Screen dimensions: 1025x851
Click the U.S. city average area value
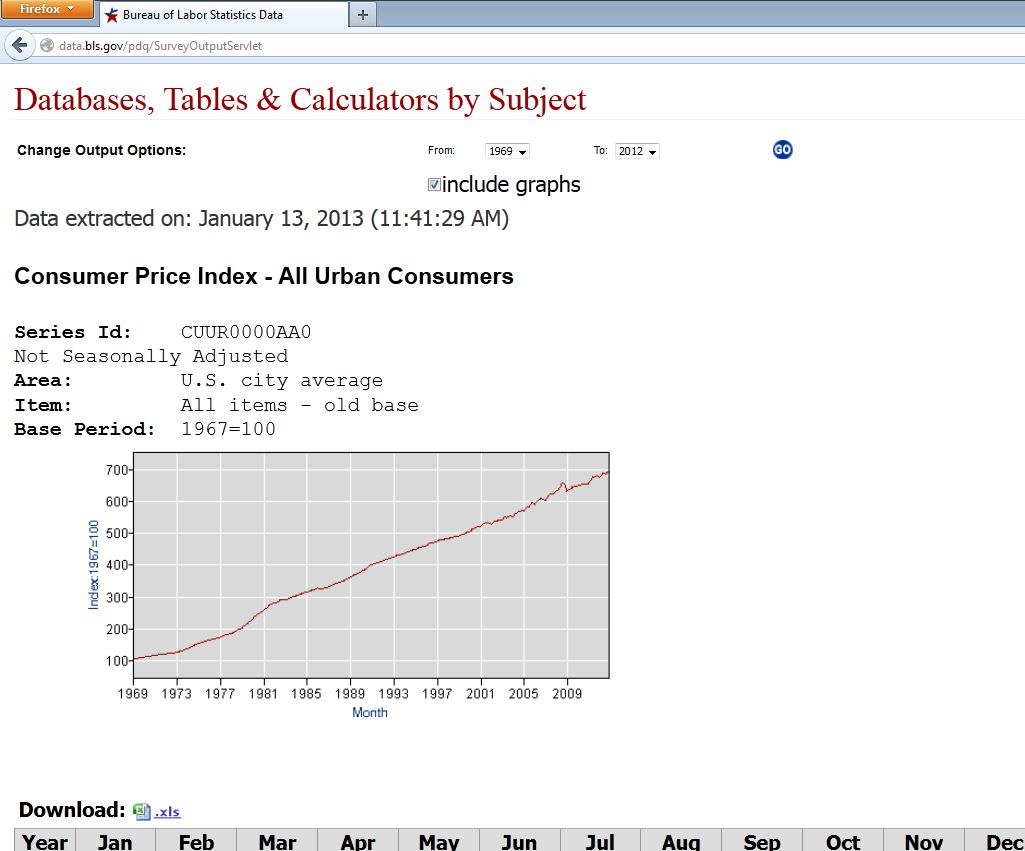click(x=282, y=380)
